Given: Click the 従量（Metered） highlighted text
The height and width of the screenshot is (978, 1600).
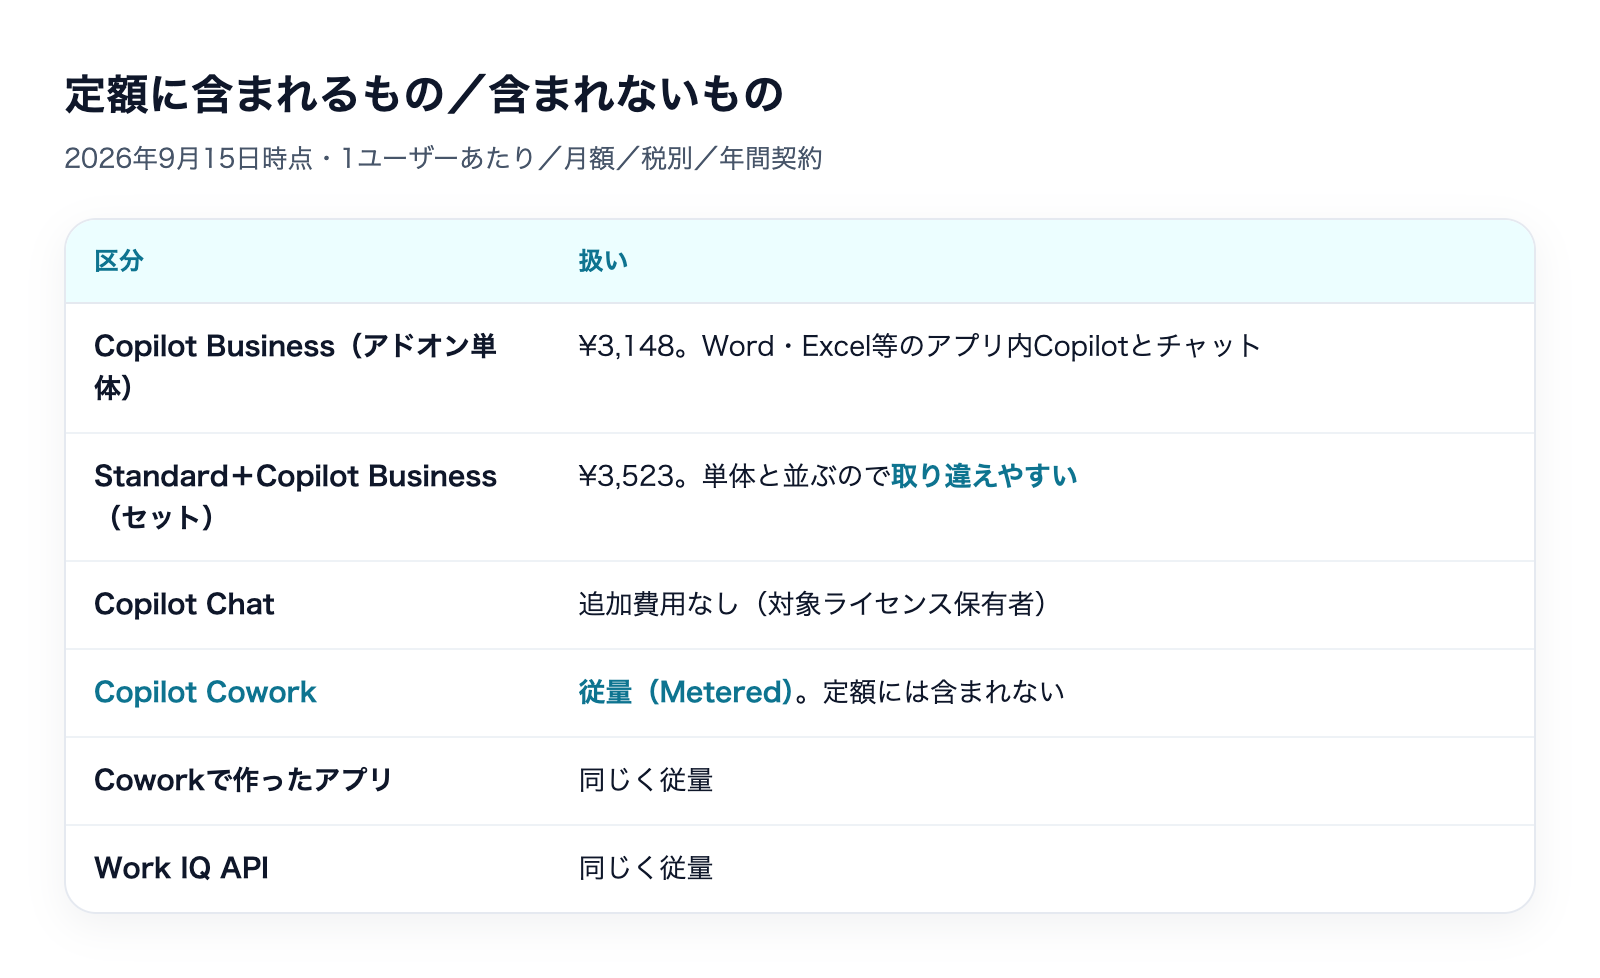Looking at the screenshot, I should (x=686, y=692).
